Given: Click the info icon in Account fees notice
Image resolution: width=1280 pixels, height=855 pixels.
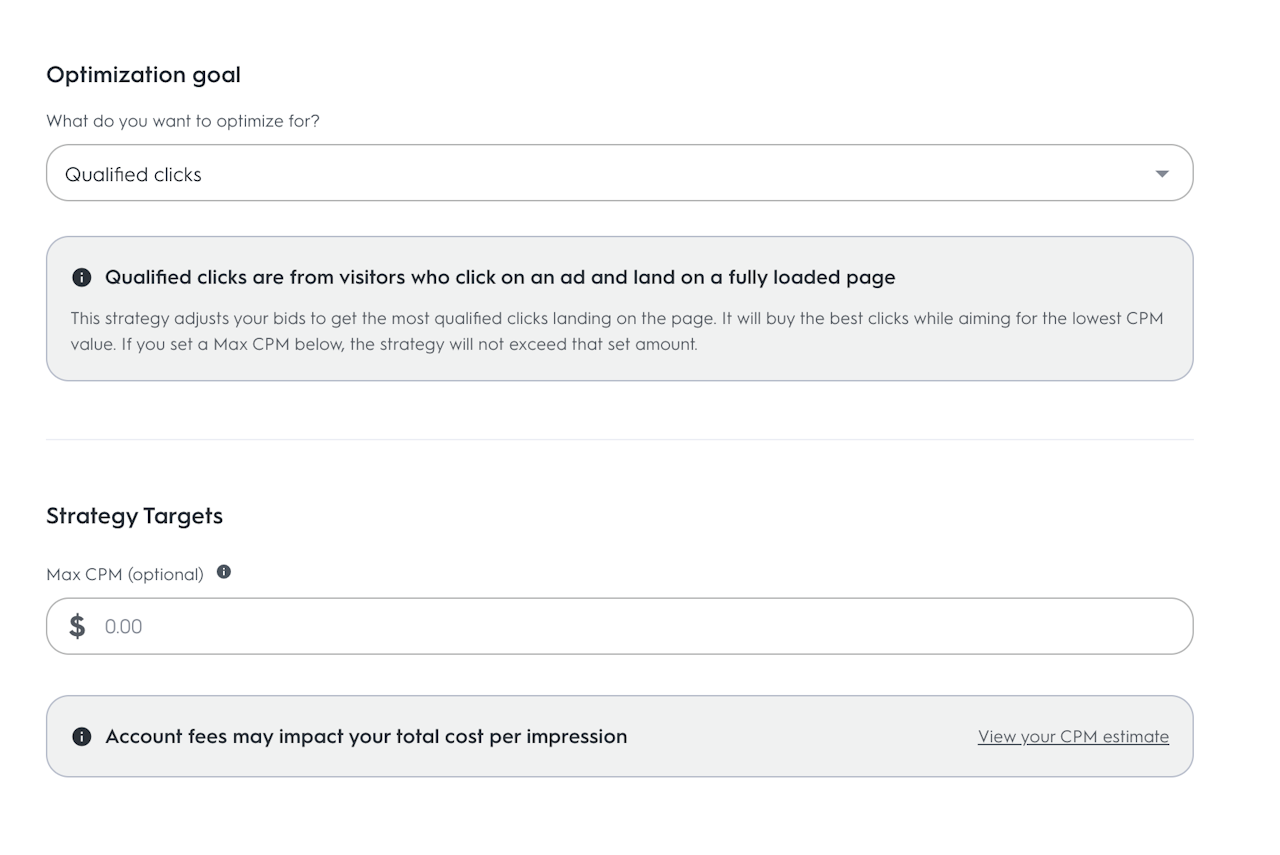Looking at the screenshot, I should point(82,737).
